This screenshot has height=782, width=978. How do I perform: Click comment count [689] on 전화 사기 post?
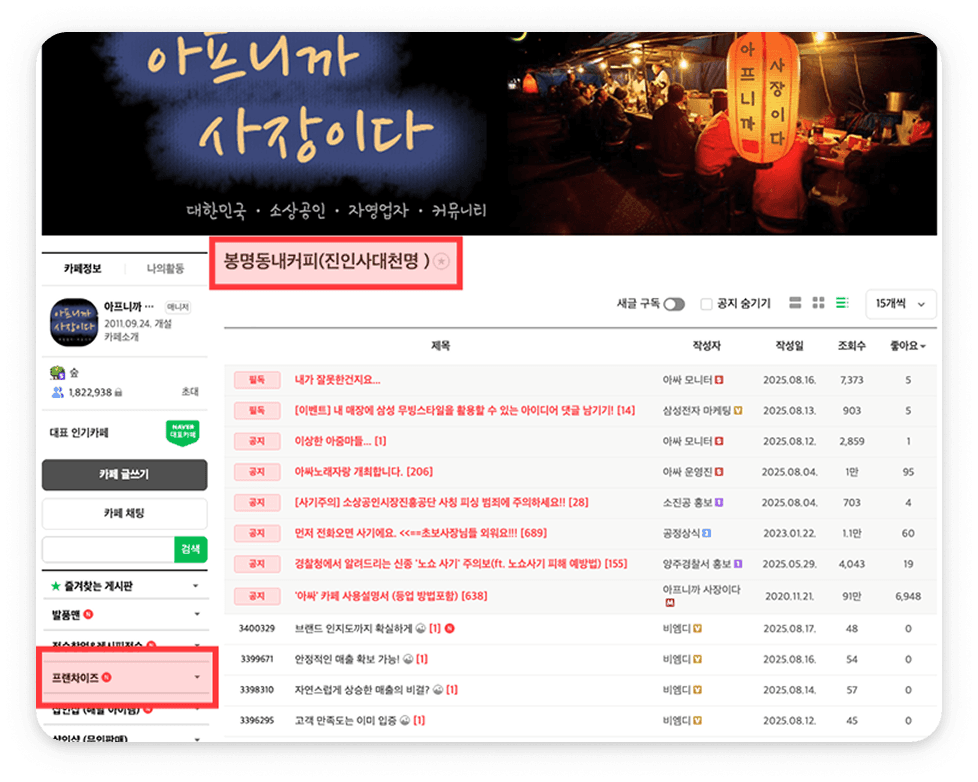tap(534, 533)
